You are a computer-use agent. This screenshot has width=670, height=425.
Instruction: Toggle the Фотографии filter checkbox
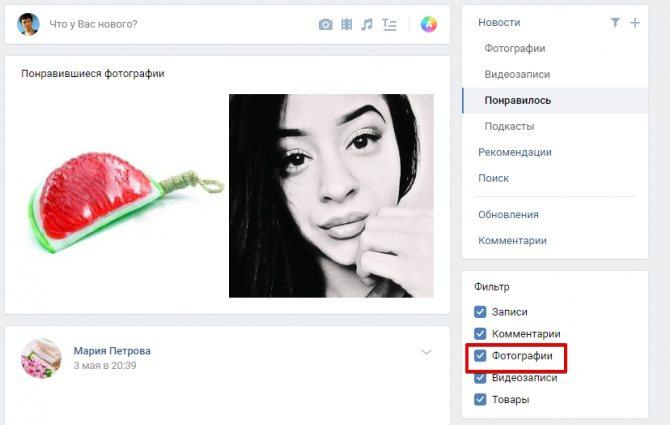pos(480,355)
